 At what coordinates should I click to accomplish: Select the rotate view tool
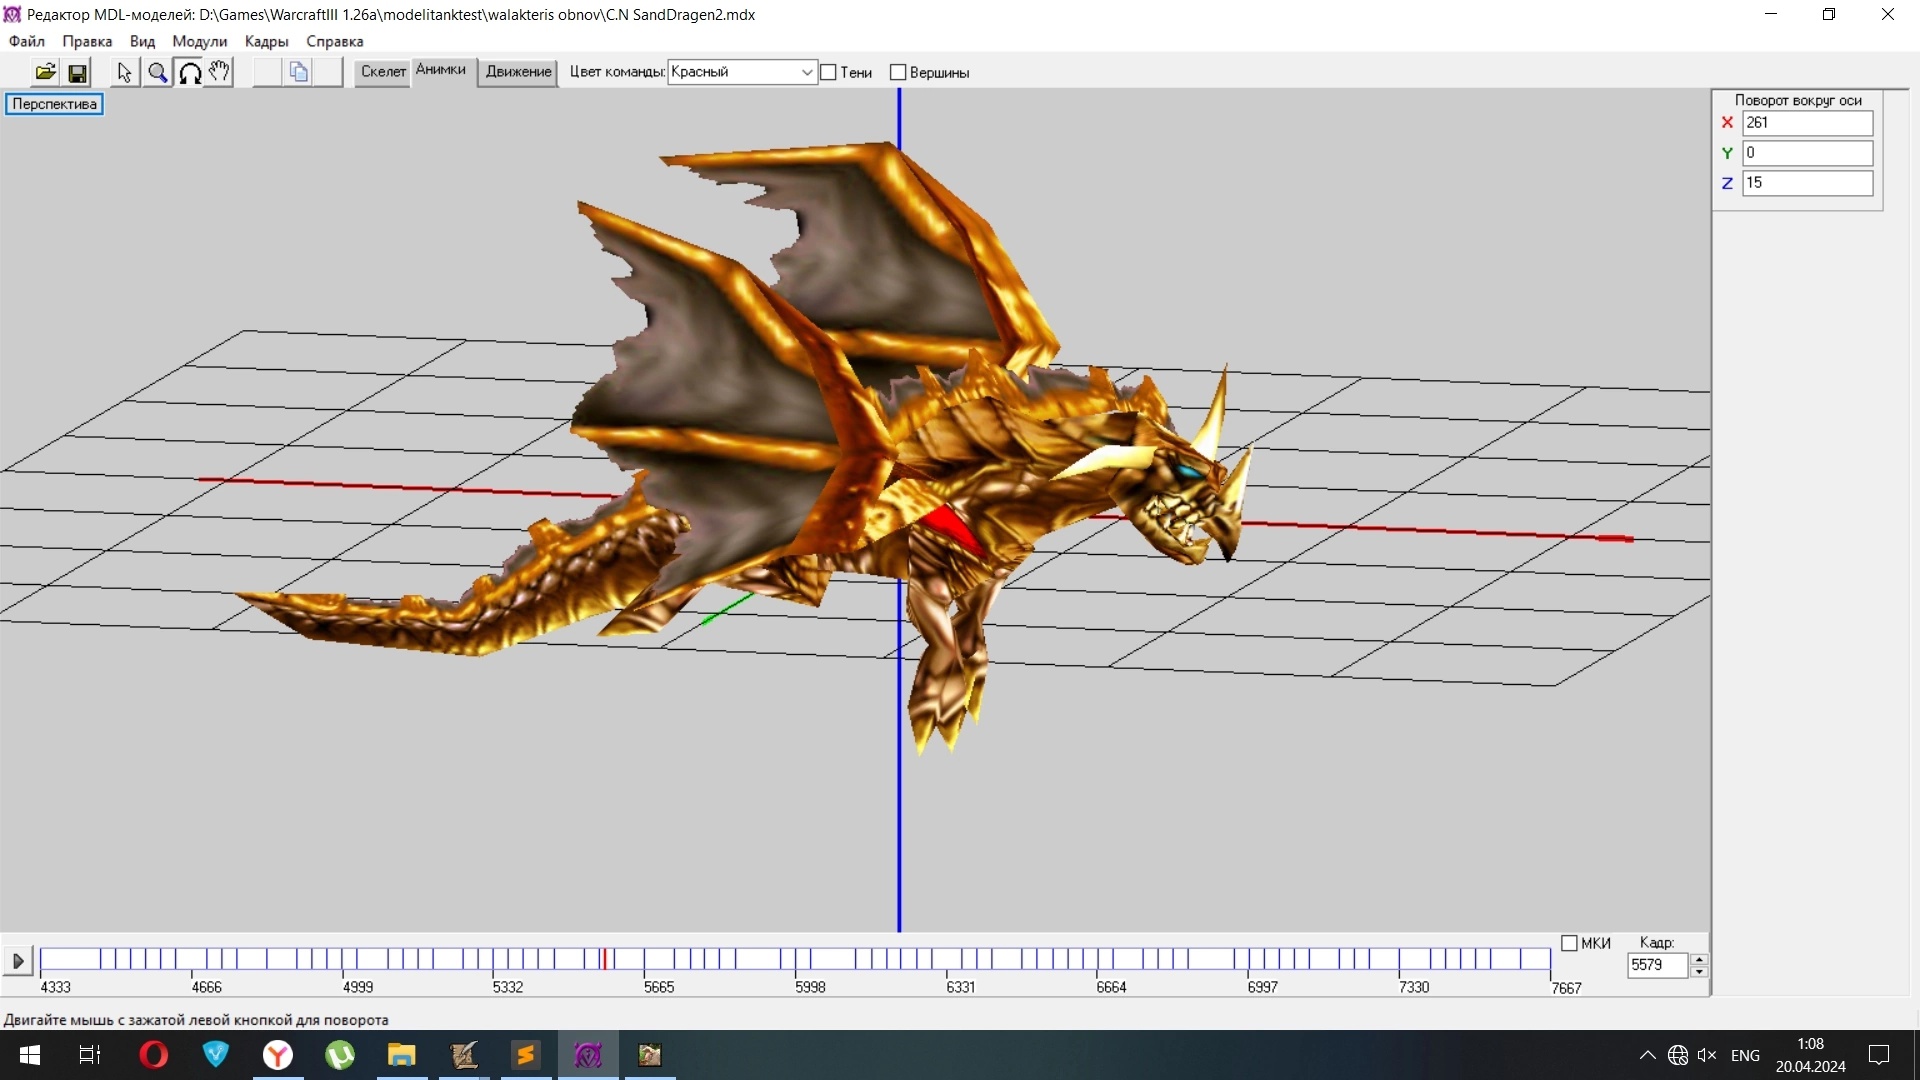189,72
